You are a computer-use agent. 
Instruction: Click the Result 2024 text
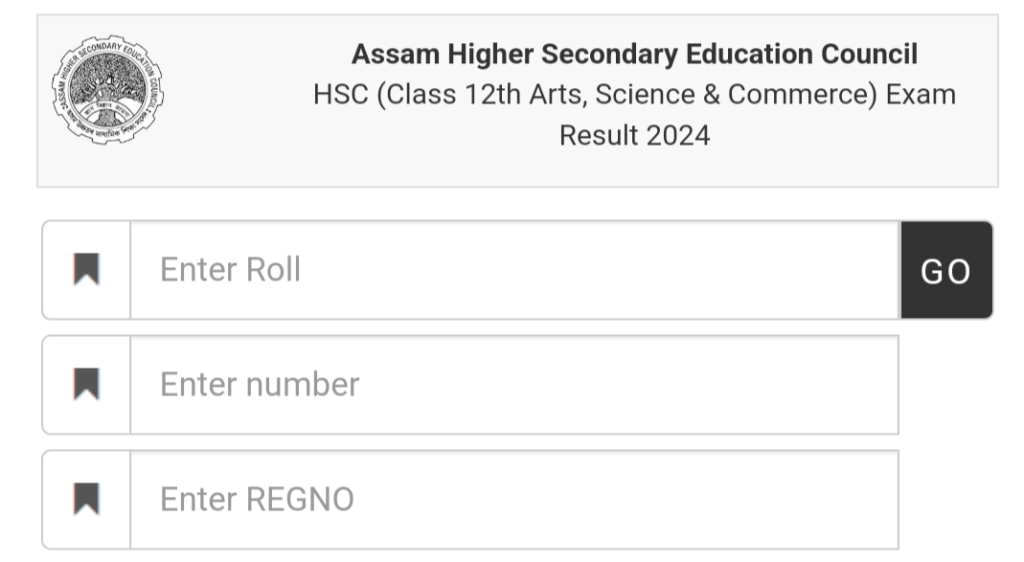(x=634, y=135)
